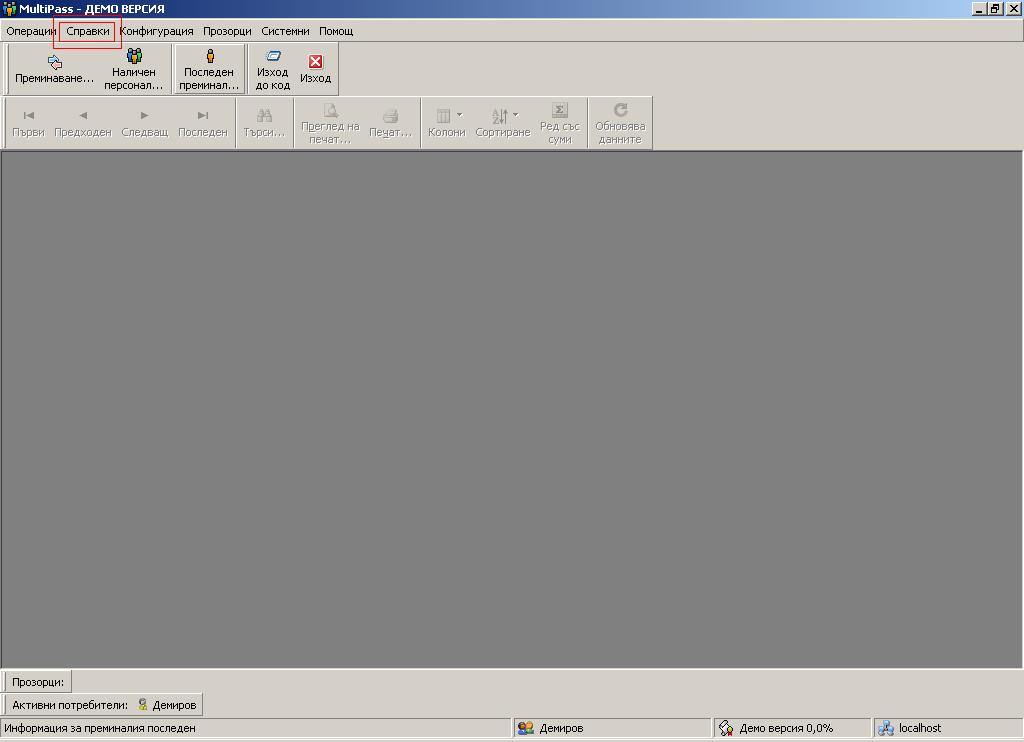
Task: Go to Първи record navigation icon
Action: (x=29, y=115)
